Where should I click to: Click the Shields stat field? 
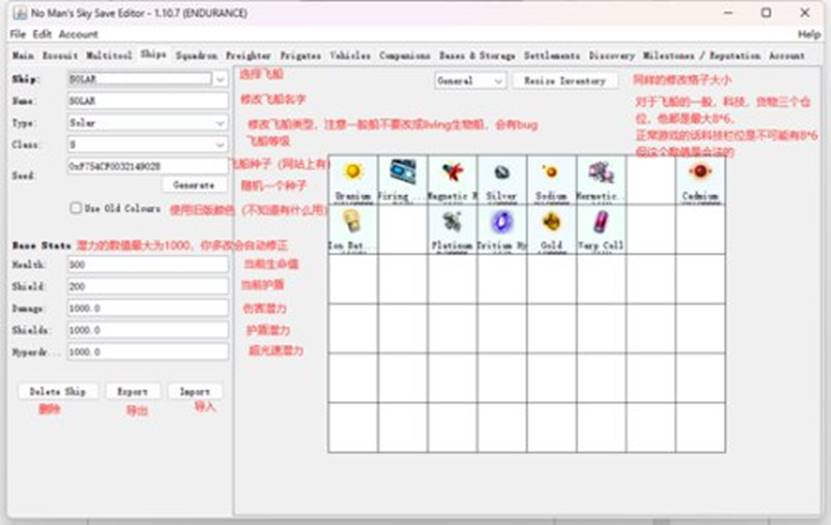coord(148,330)
